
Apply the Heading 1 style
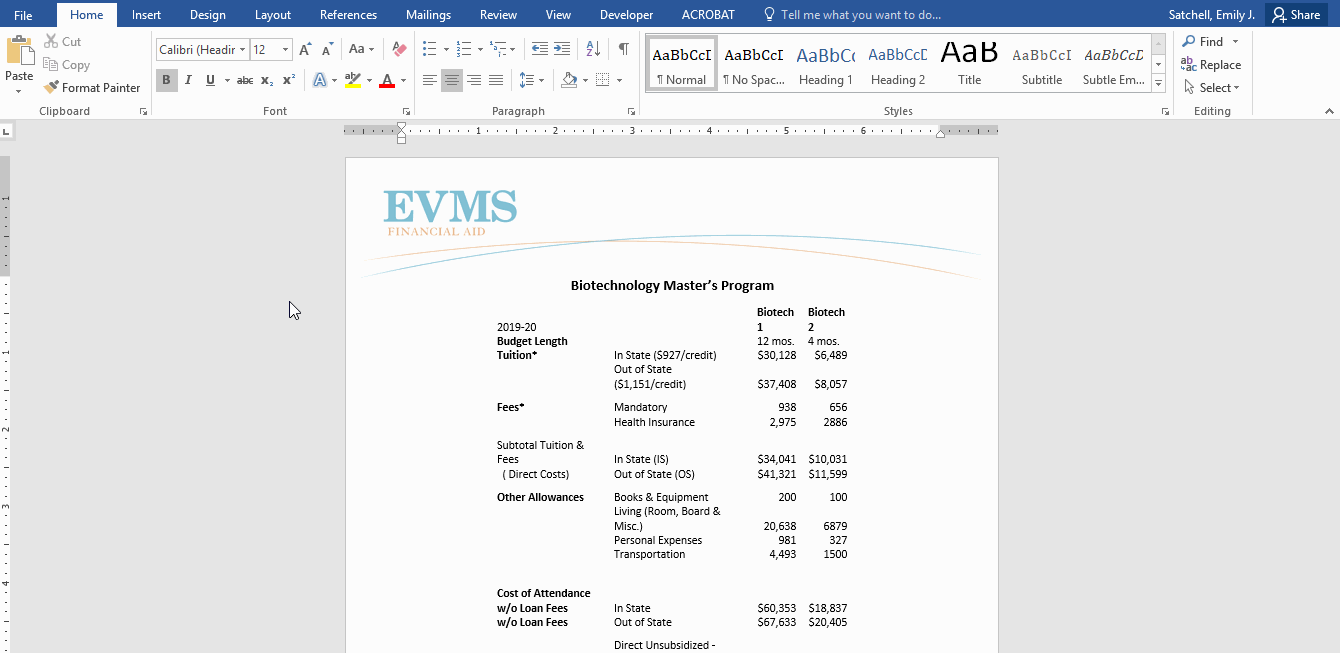coord(825,65)
